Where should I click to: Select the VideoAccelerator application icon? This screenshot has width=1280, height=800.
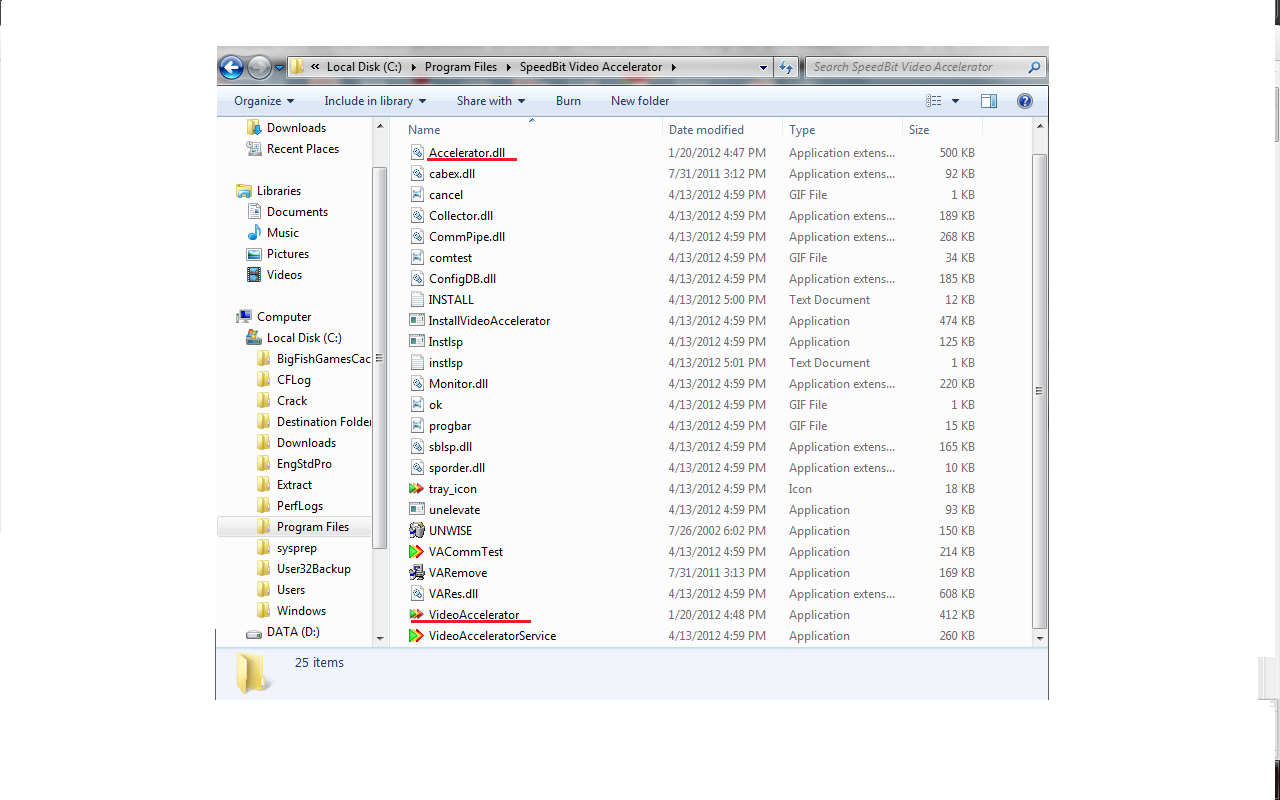pos(418,615)
